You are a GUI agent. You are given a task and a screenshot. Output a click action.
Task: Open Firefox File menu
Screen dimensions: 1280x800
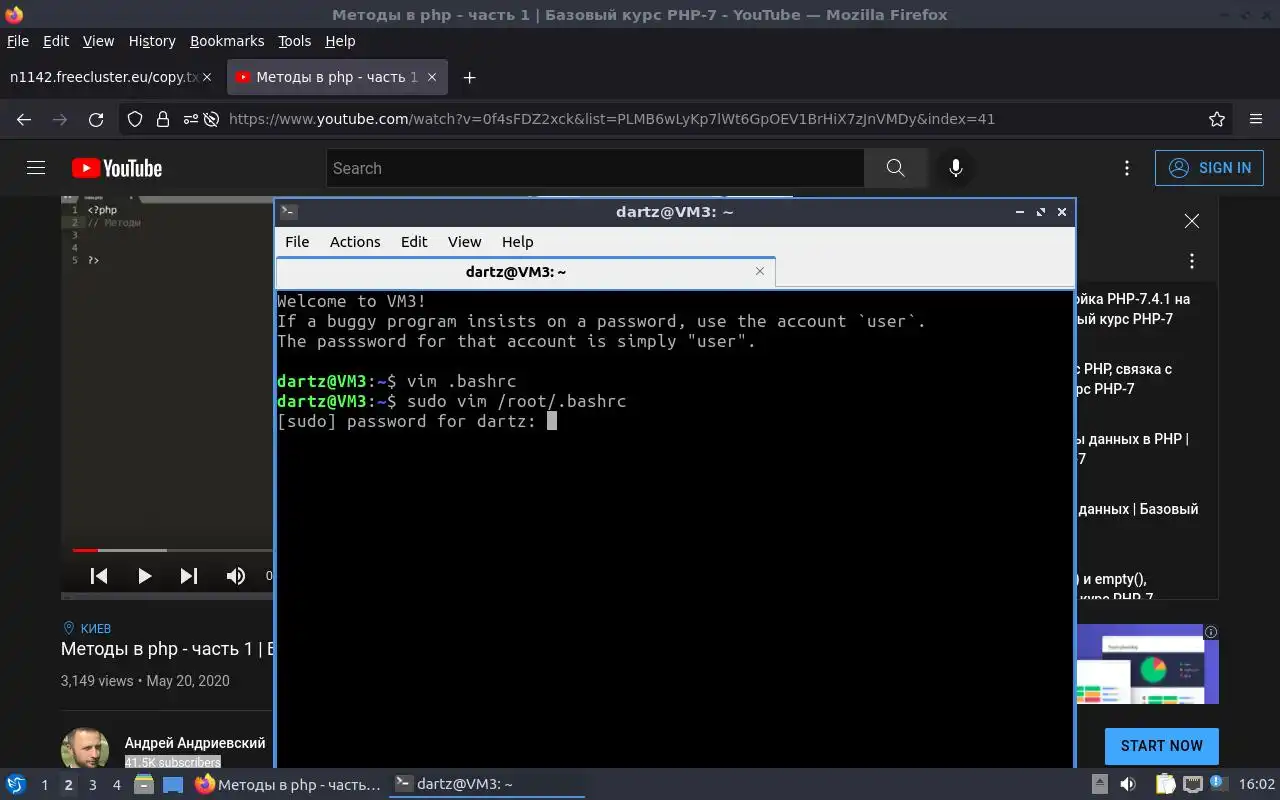click(x=18, y=41)
